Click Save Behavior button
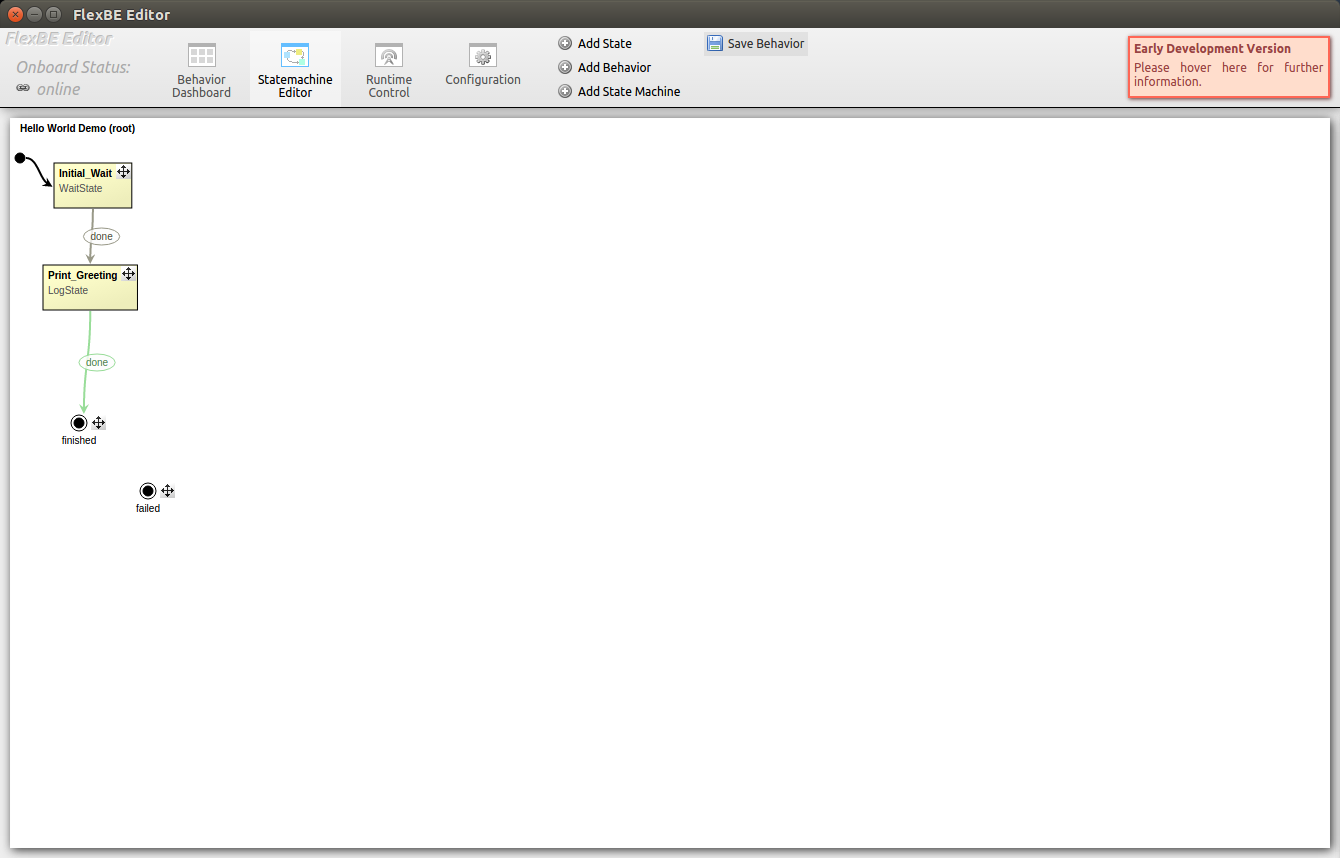1340x858 pixels. (x=755, y=43)
